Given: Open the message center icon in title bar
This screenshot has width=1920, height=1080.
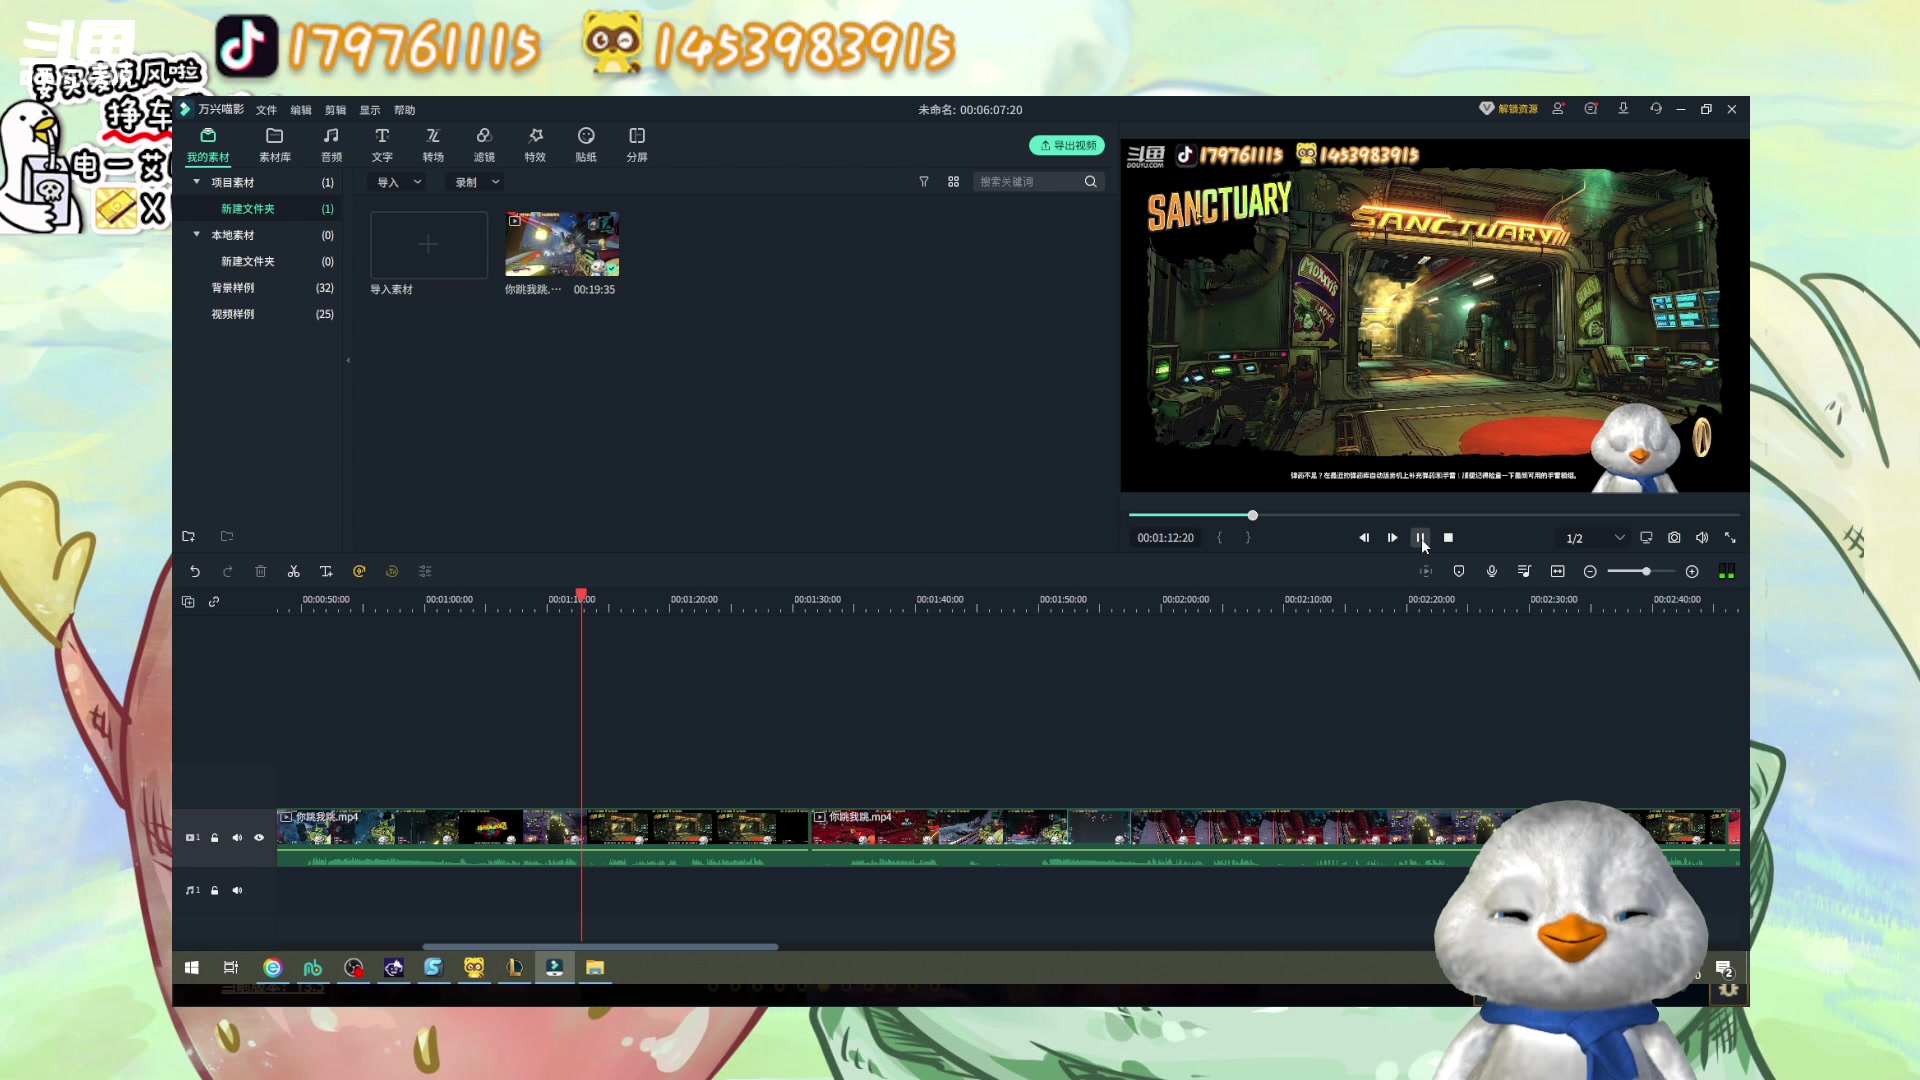Looking at the screenshot, I should click(x=1591, y=109).
